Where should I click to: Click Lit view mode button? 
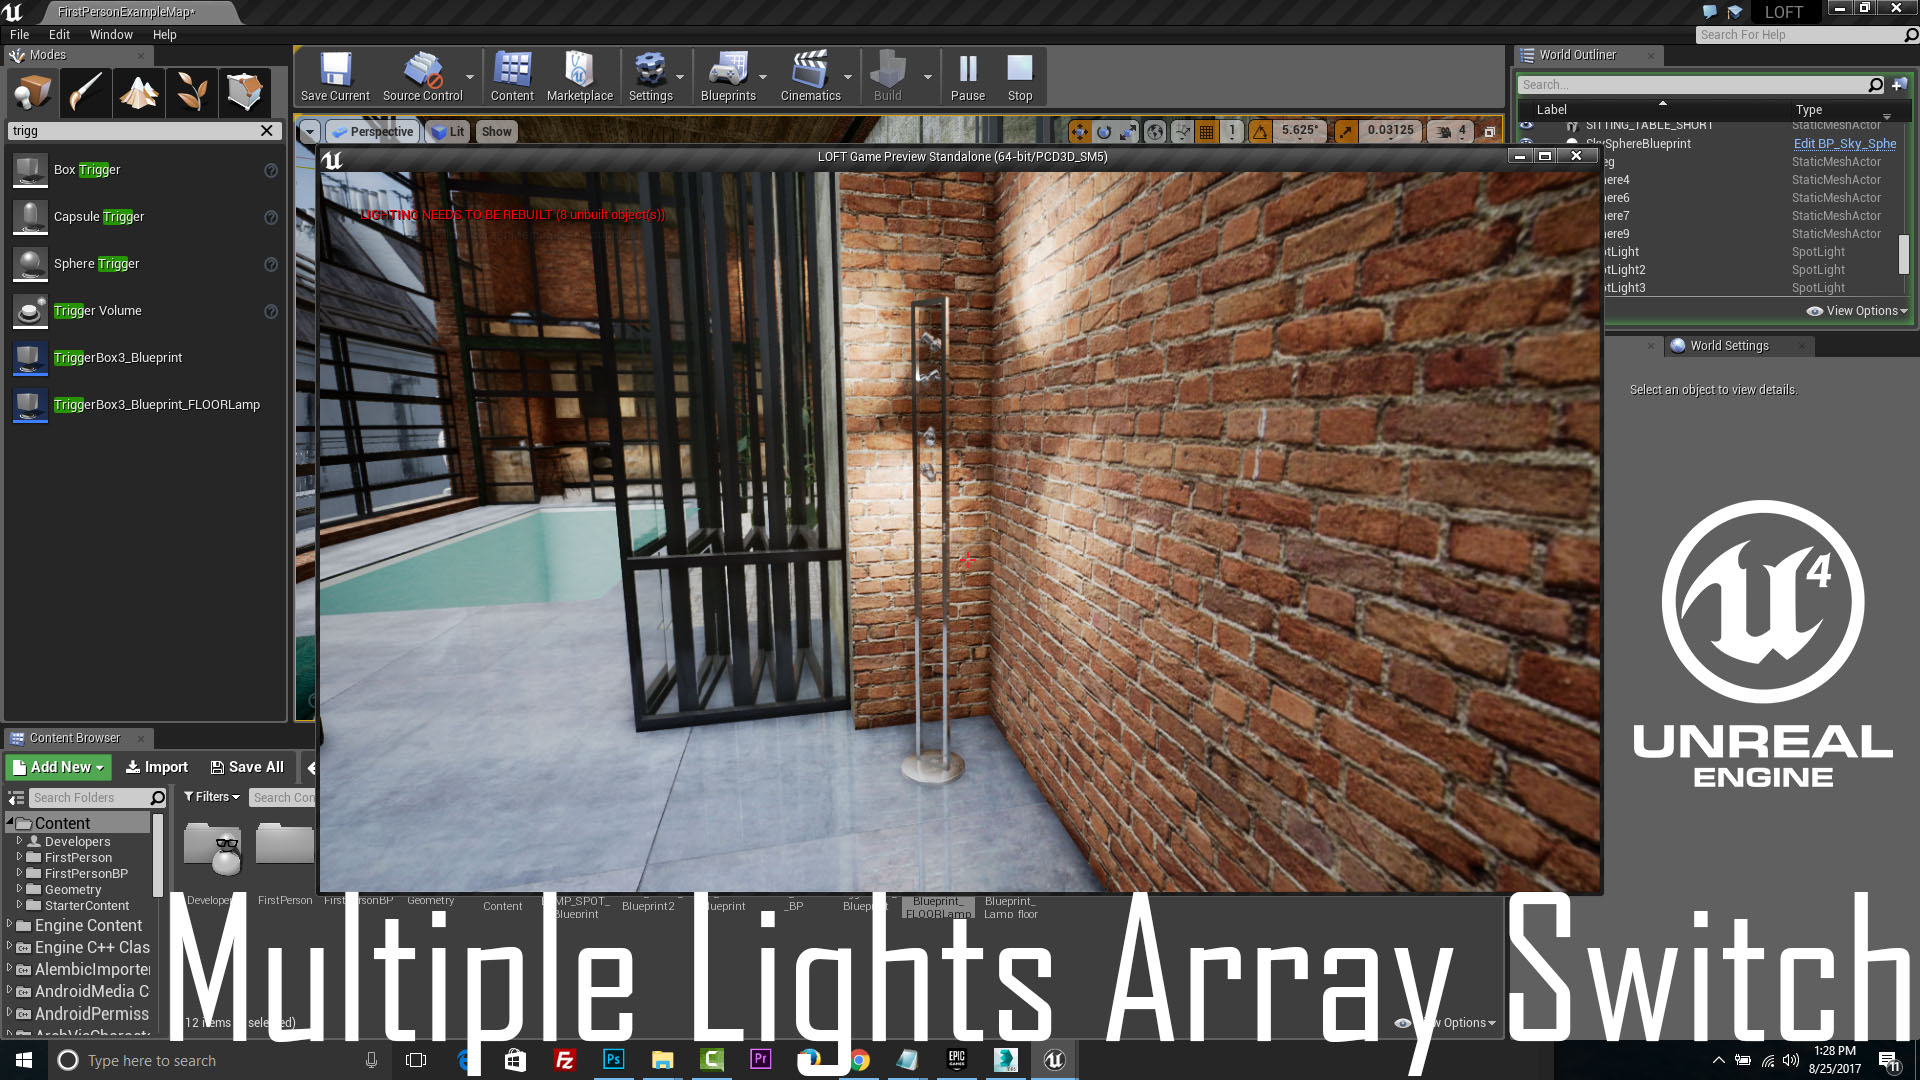pyautogui.click(x=448, y=132)
